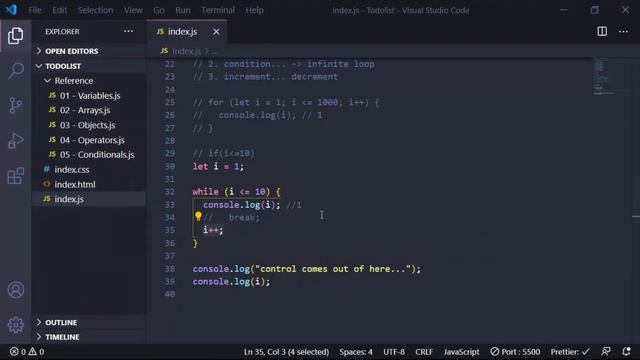Open Explorer Views and More Actions ellipsis
The width and height of the screenshot is (640, 360).
pos(128,31)
